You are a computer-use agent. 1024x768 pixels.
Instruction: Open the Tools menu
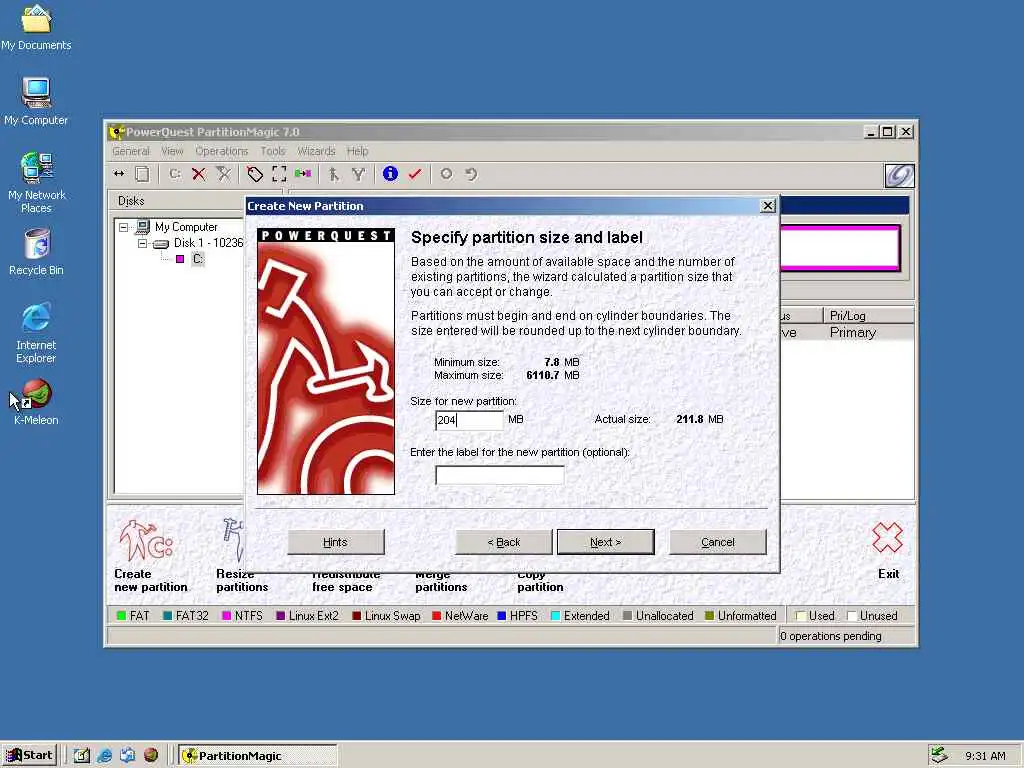click(x=272, y=151)
